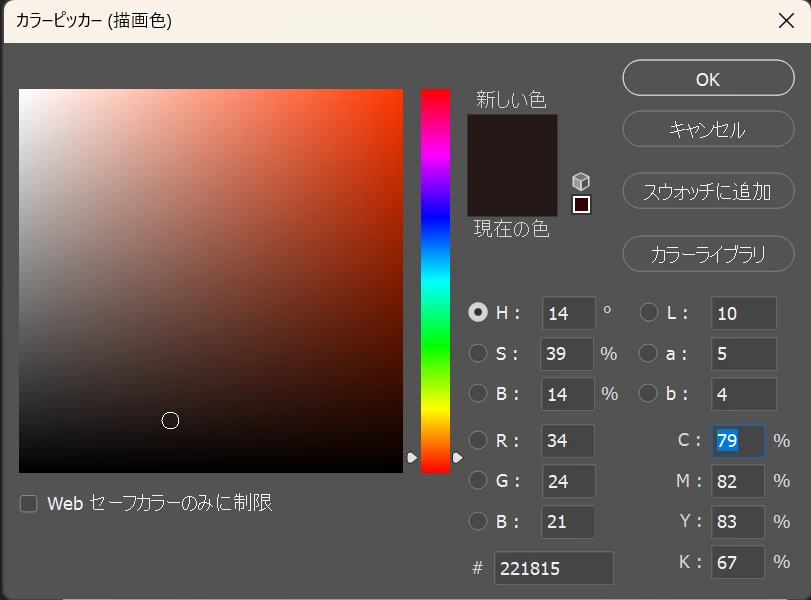Click the hue slider's left arrow handle
Viewport: 811px width, 600px height.
(x=412, y=458)
